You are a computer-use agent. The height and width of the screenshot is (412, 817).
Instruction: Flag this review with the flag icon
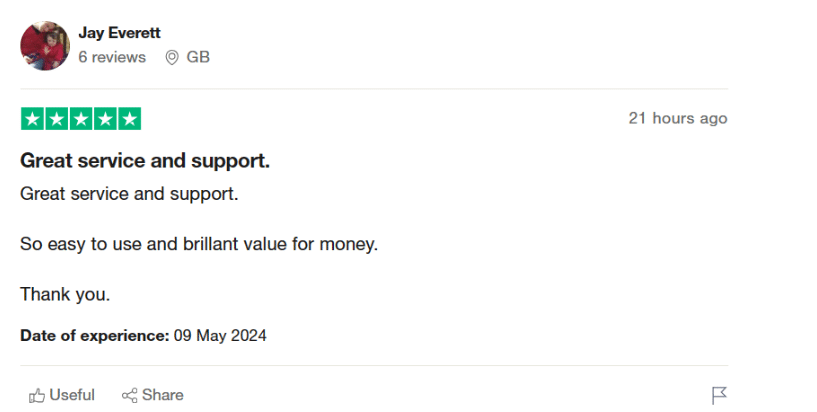pyautogui.click(x=718, y=395)
